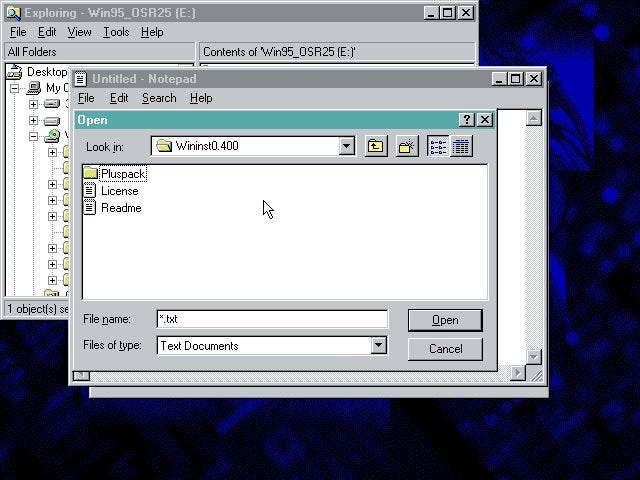Open Explorer Tools menu
This screenshot has width=640, height=480.
116,32
